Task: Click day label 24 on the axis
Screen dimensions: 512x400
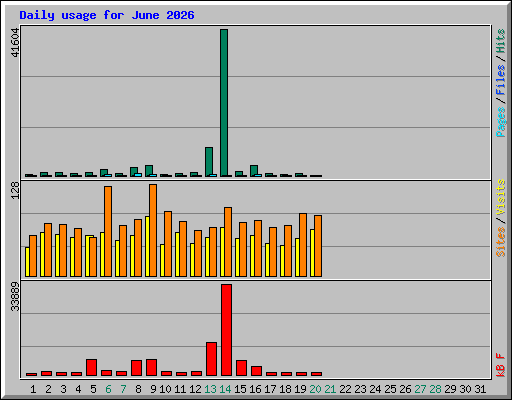Action: click(x=375, y=389)
